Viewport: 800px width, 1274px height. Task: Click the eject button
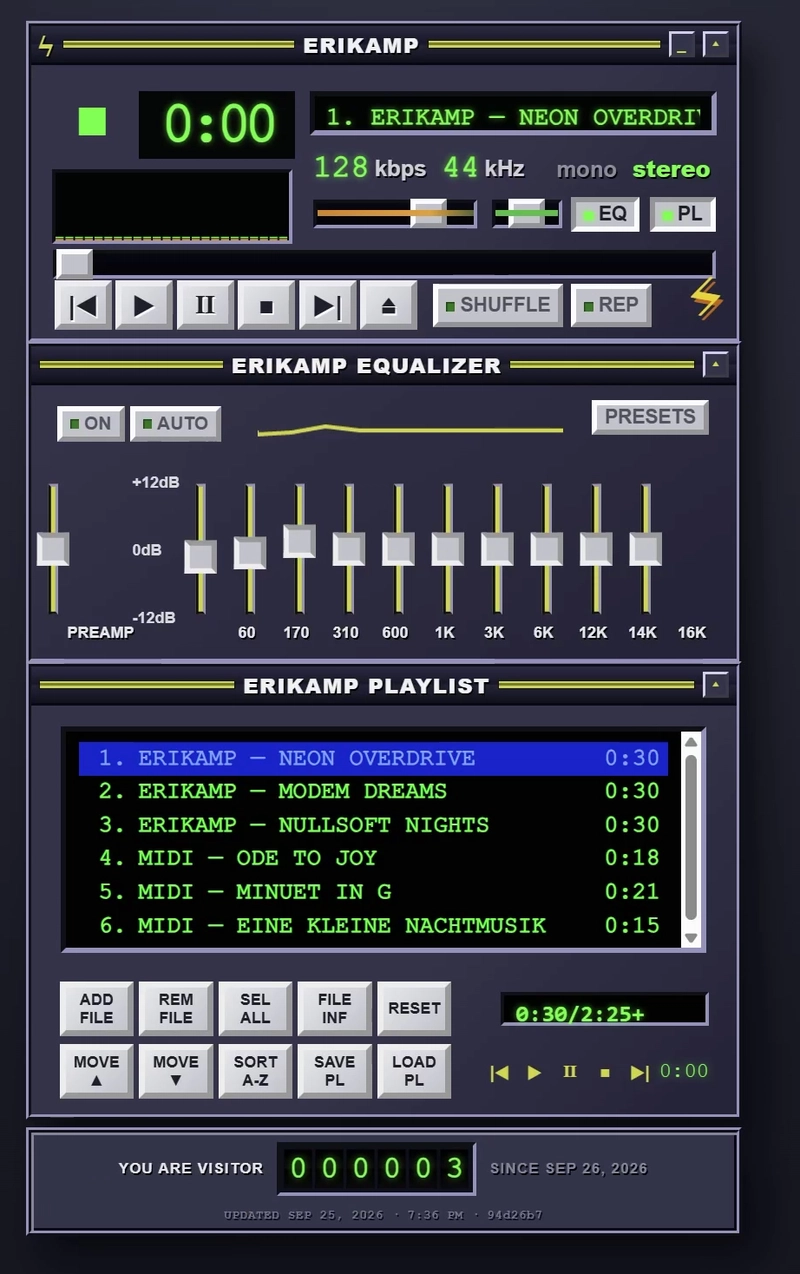(389, 306)
